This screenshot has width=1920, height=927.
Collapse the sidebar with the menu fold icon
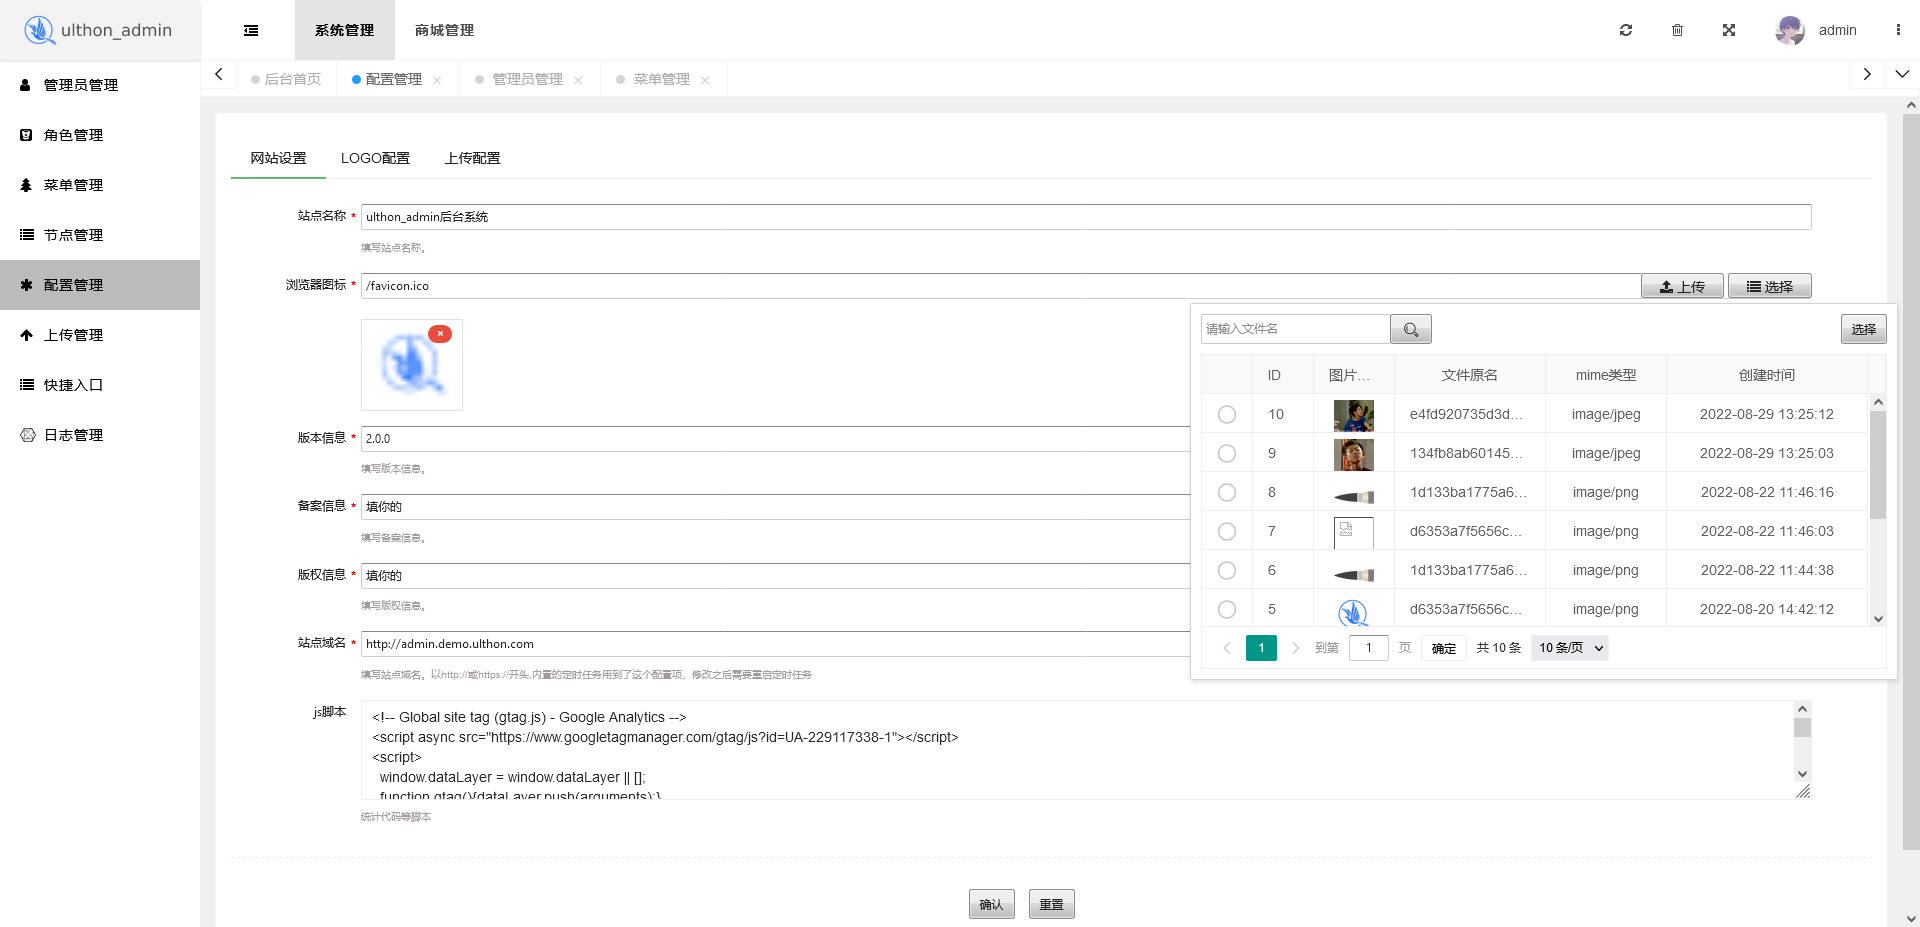(x=251, y=31)
